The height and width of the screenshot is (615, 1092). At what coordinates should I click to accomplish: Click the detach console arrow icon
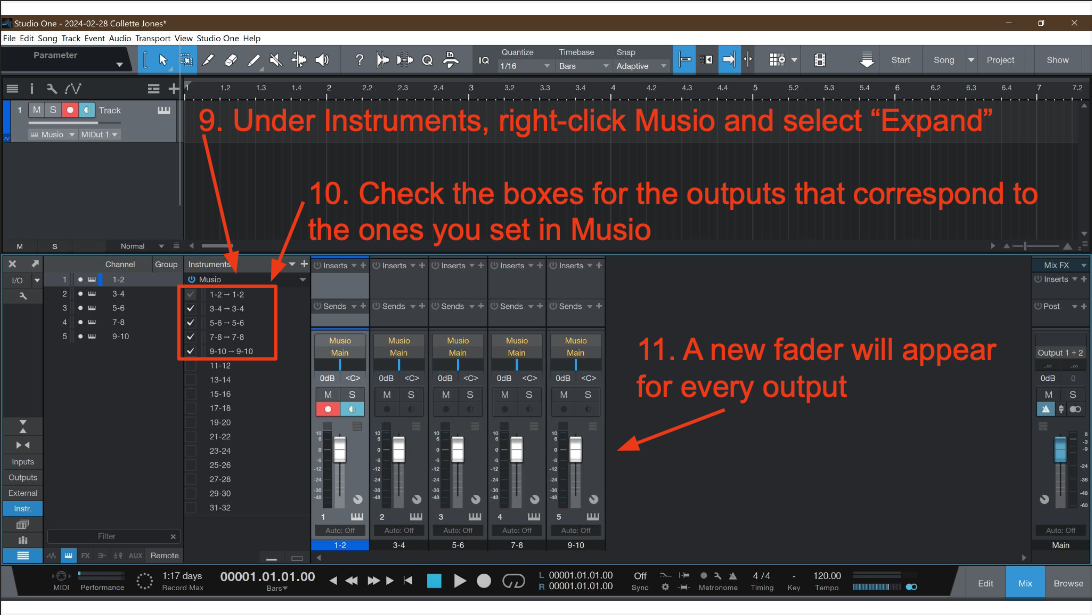(x=35, y=264)
